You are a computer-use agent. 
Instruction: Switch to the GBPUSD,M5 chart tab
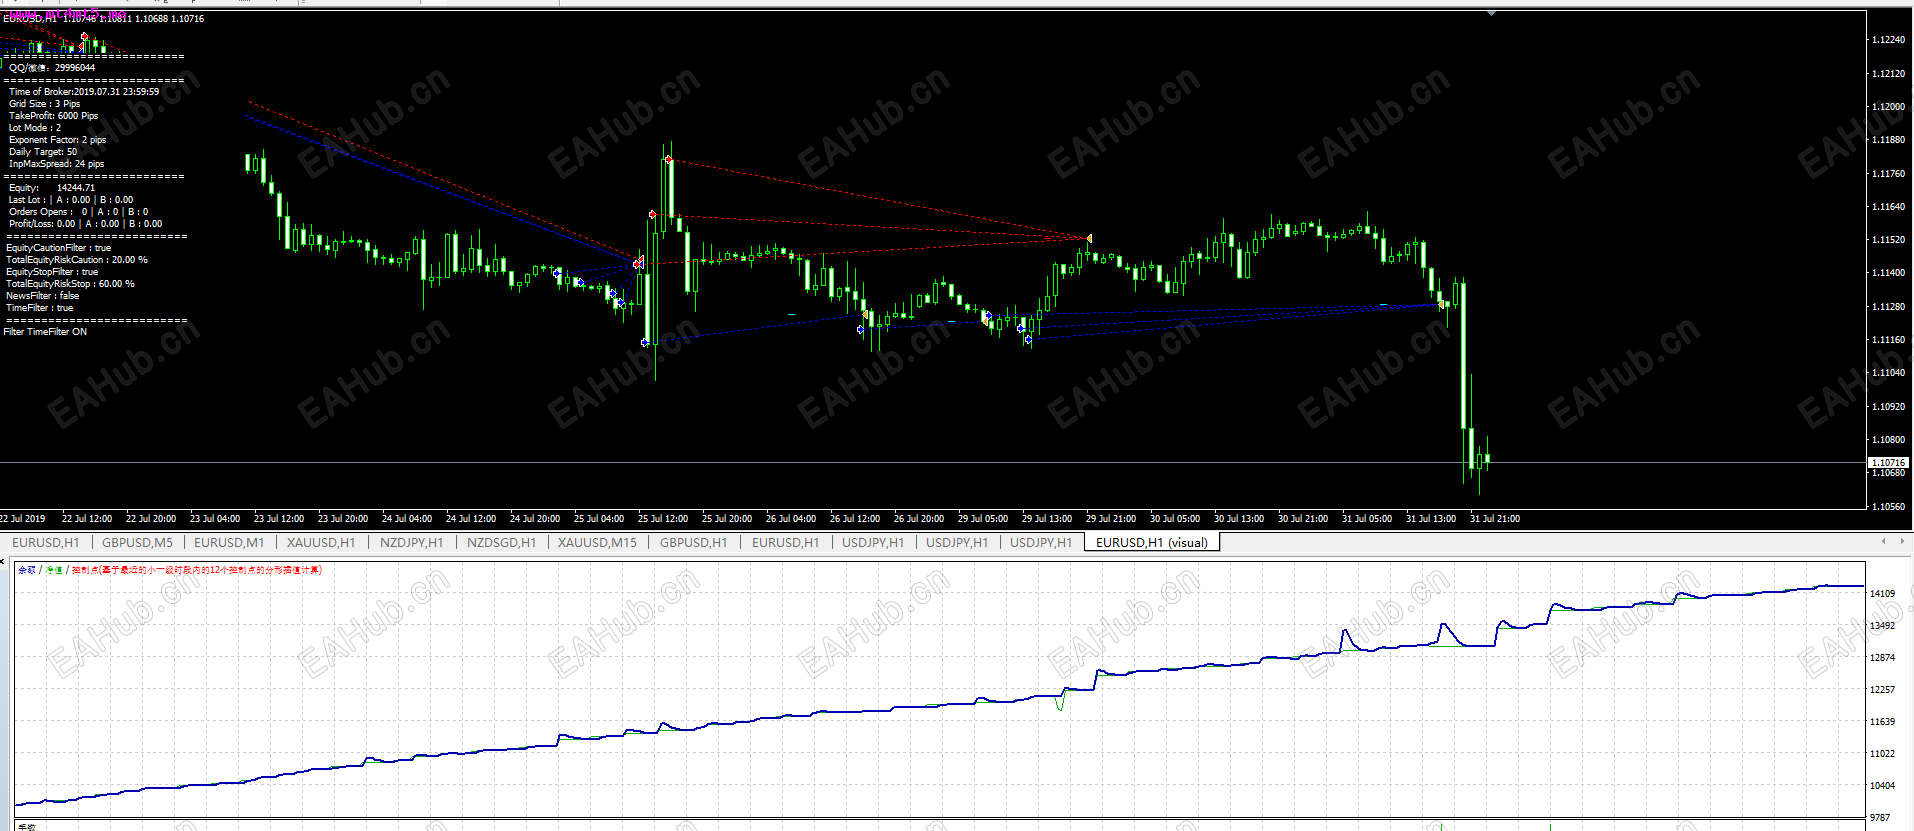coord(137,543)
